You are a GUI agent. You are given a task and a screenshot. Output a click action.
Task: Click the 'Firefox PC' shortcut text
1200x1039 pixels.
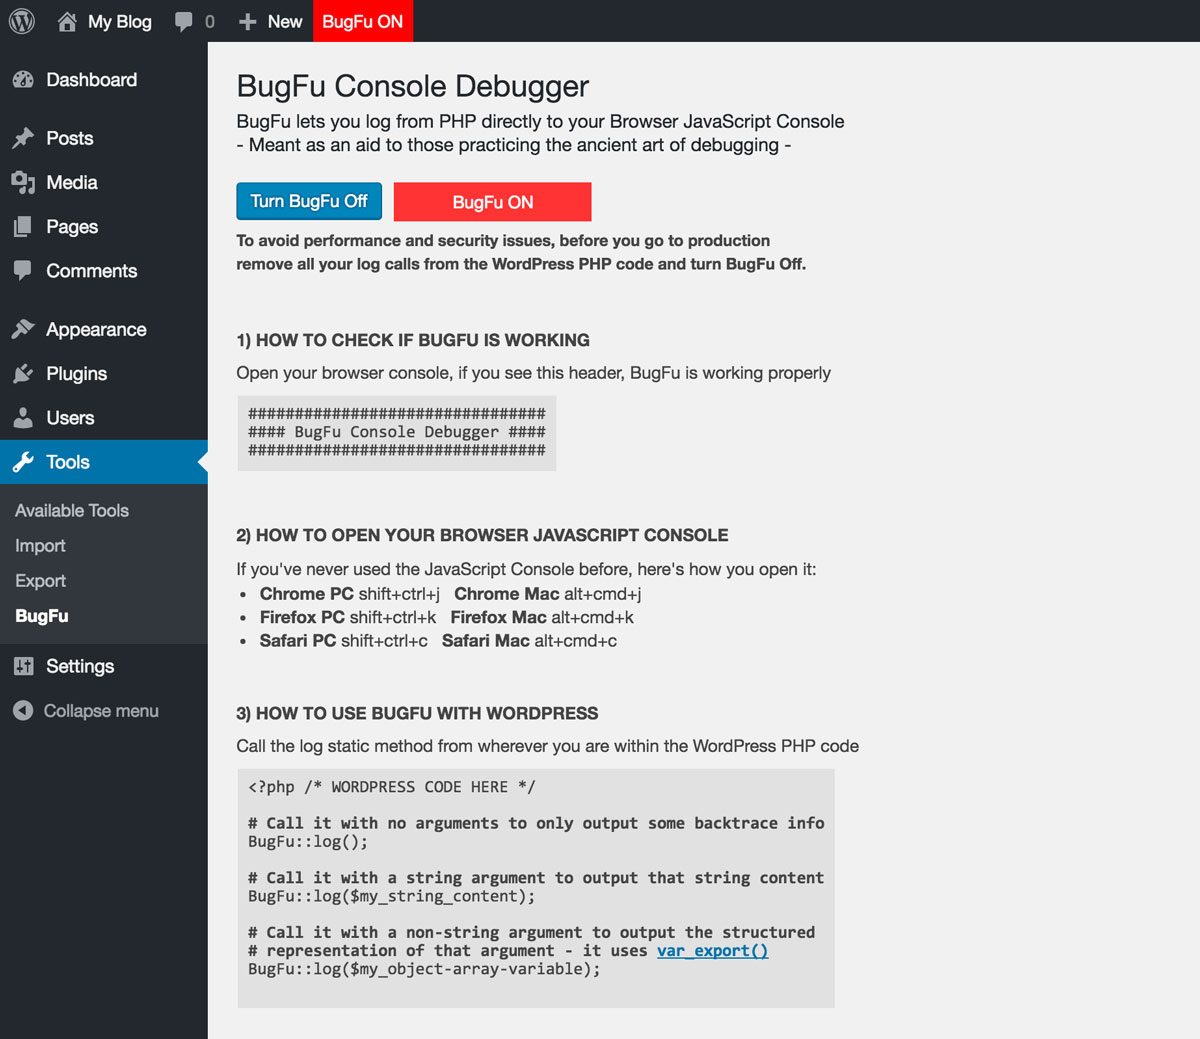[348, 618]
